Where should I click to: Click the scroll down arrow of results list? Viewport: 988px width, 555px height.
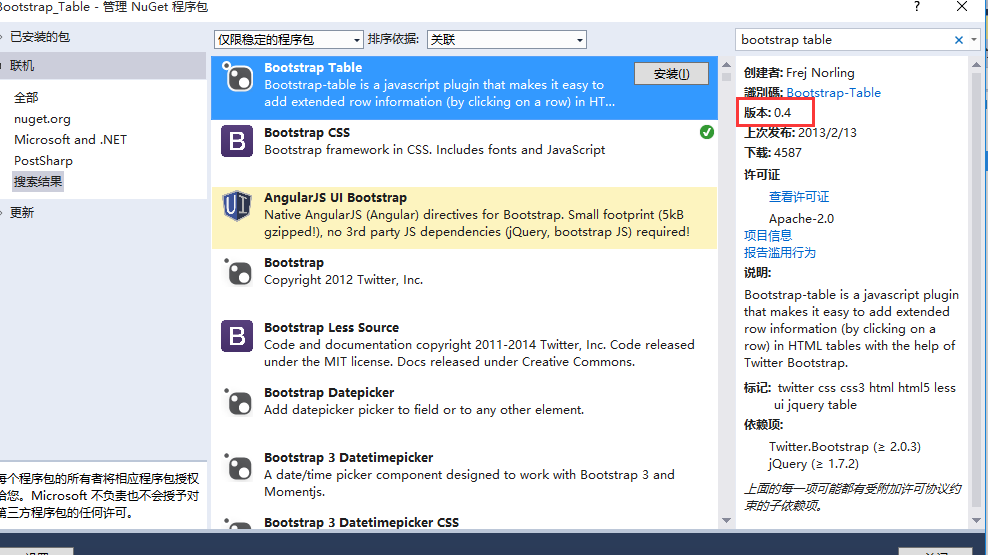tap(726, 520)
